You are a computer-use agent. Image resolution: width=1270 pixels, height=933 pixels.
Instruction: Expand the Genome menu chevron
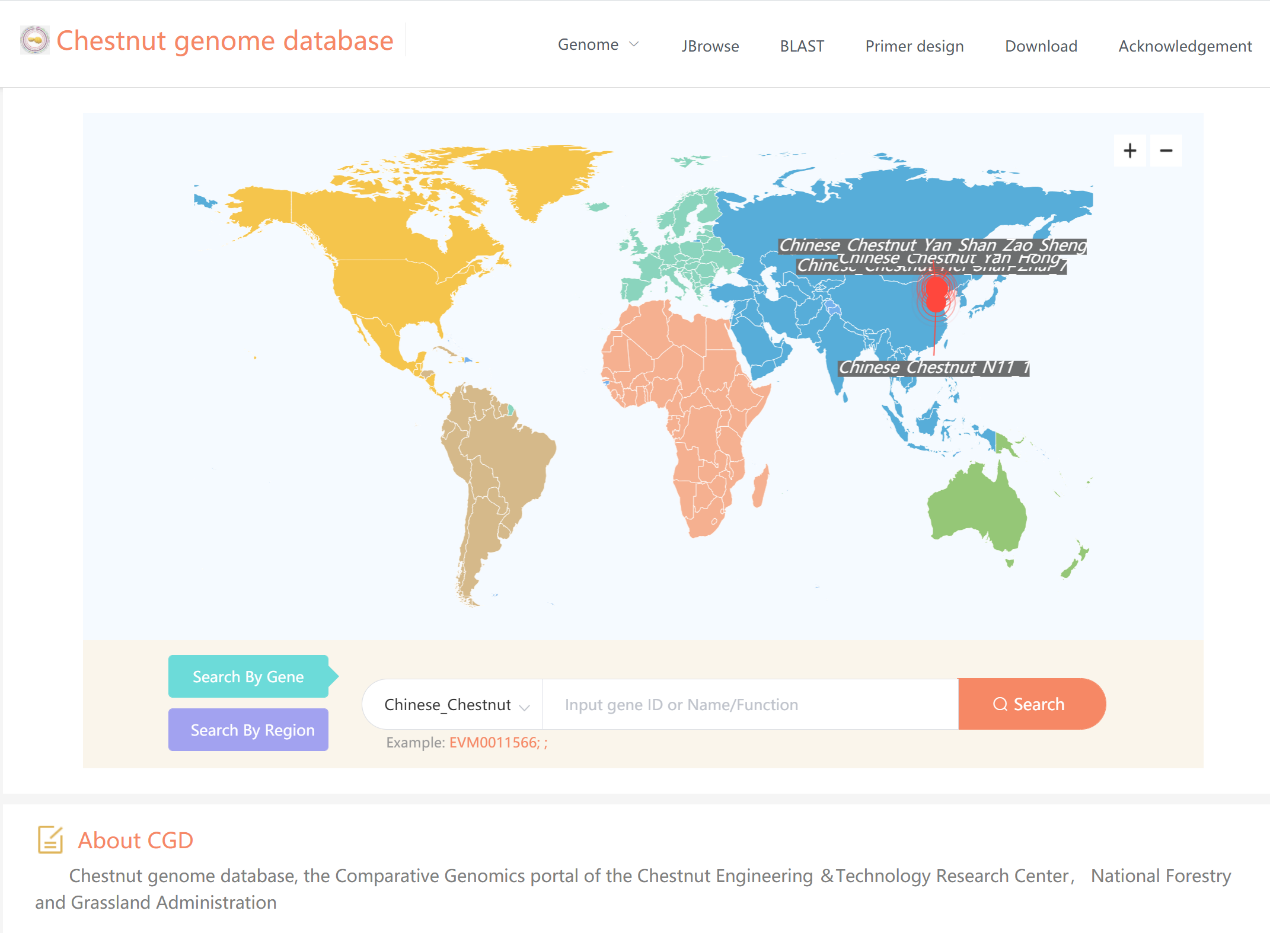(x=633, y=44)
